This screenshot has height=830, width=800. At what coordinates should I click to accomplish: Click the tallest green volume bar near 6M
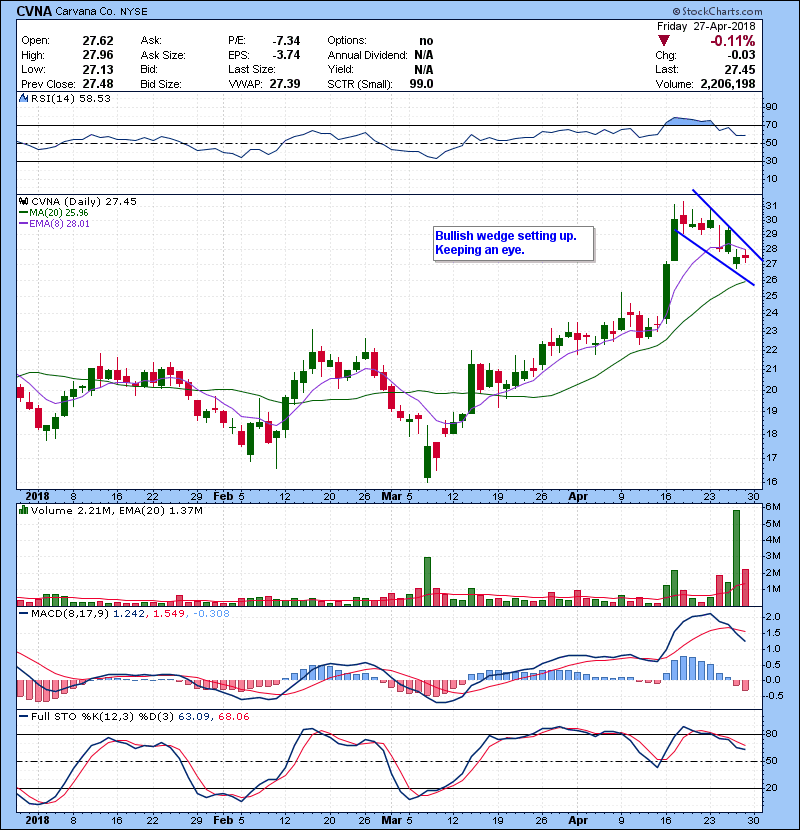click(736, 558)
